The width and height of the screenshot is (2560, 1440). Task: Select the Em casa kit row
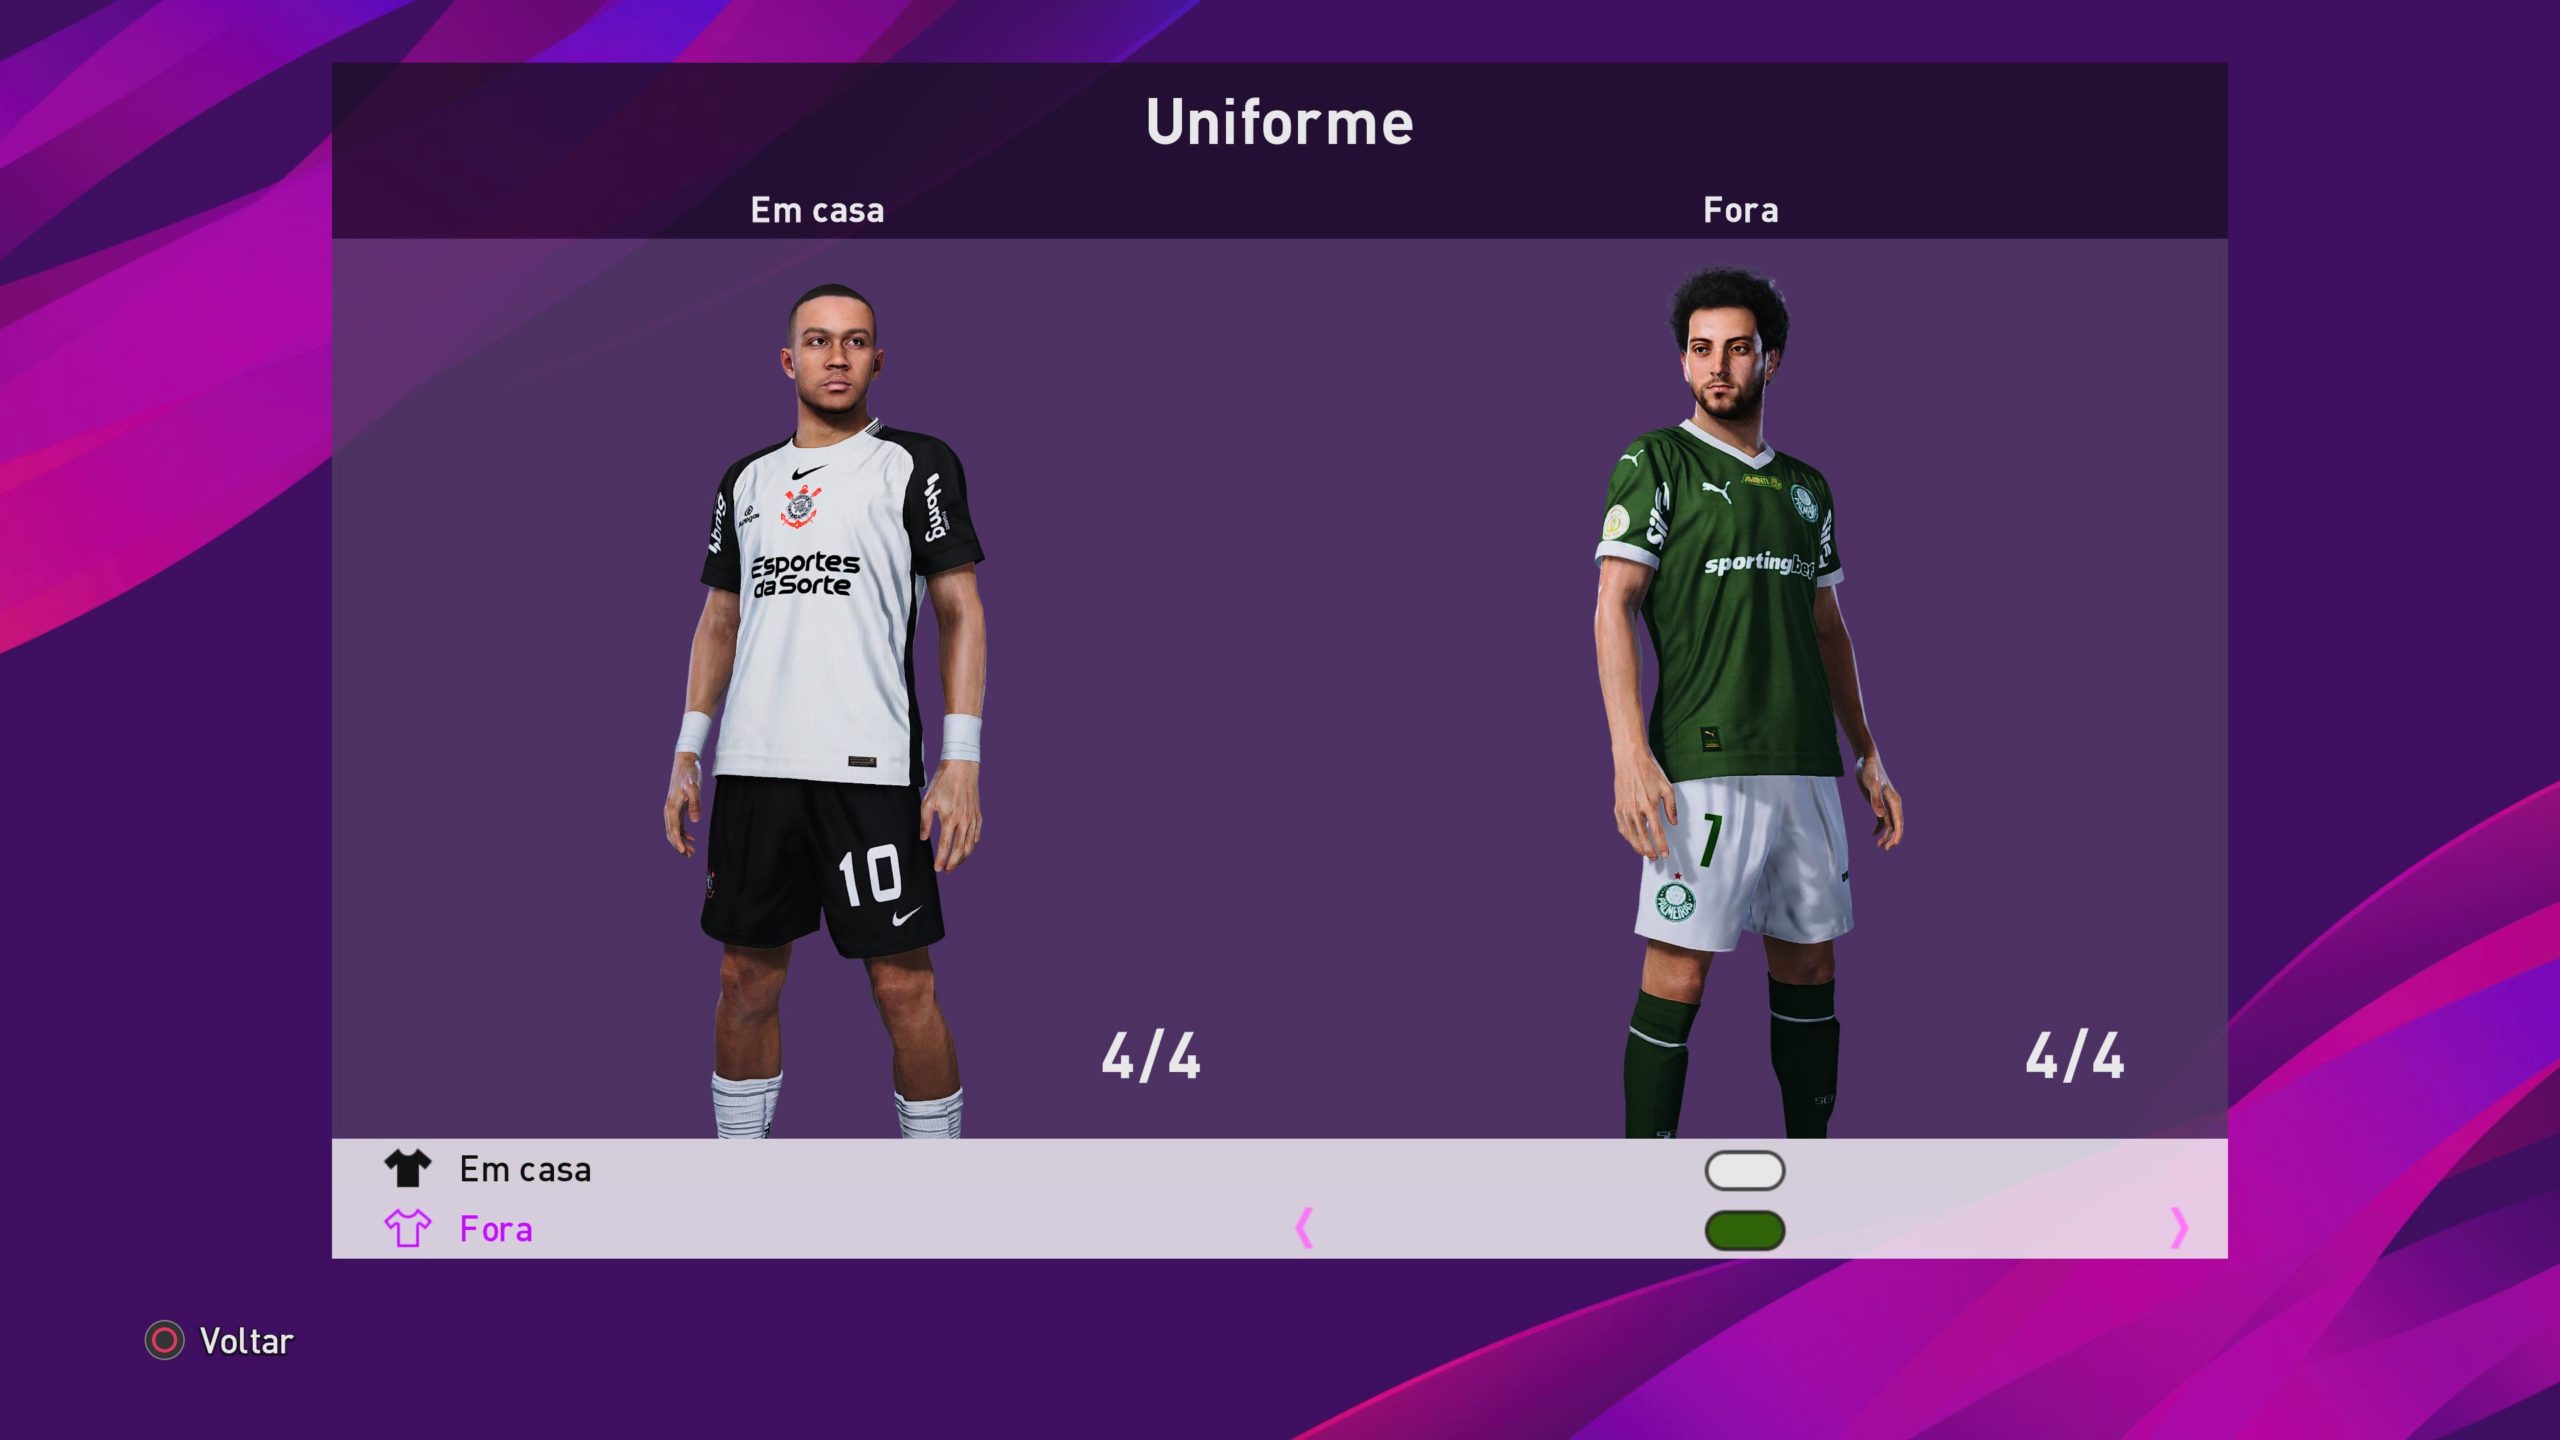pos(1279,1168)
